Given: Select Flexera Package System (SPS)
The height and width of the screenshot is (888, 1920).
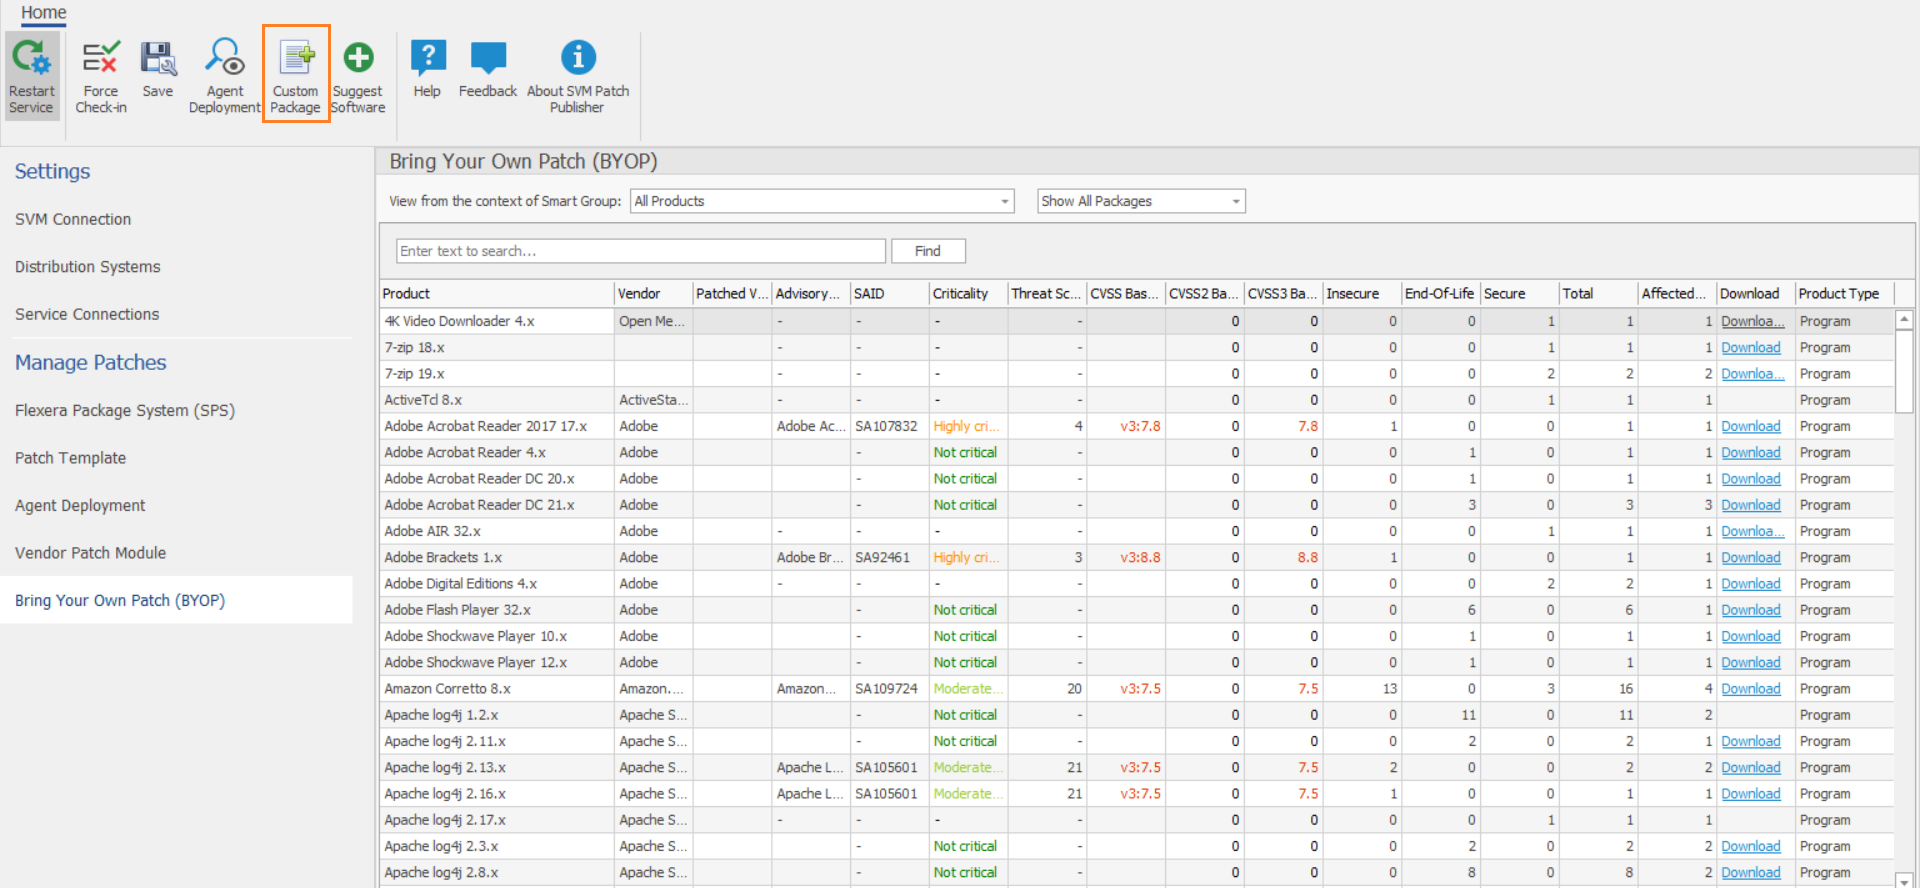Looking at the screenshot, I should [x=125, y=410].
